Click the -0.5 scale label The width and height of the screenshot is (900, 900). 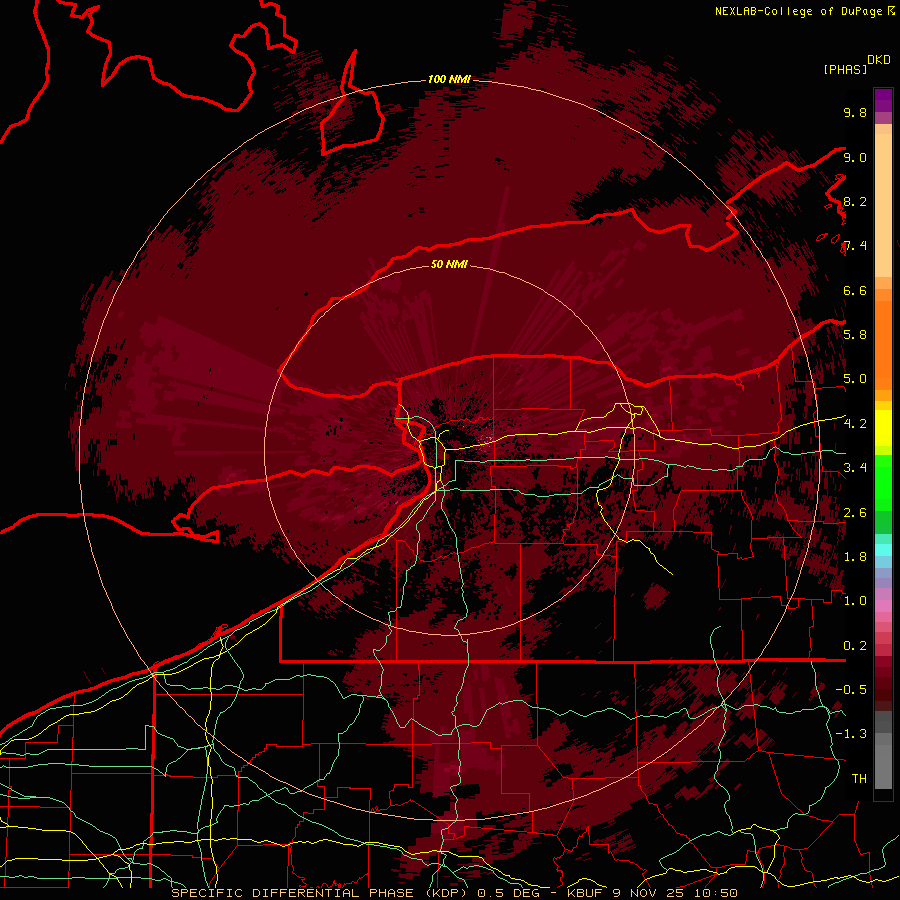pos(851,689)
